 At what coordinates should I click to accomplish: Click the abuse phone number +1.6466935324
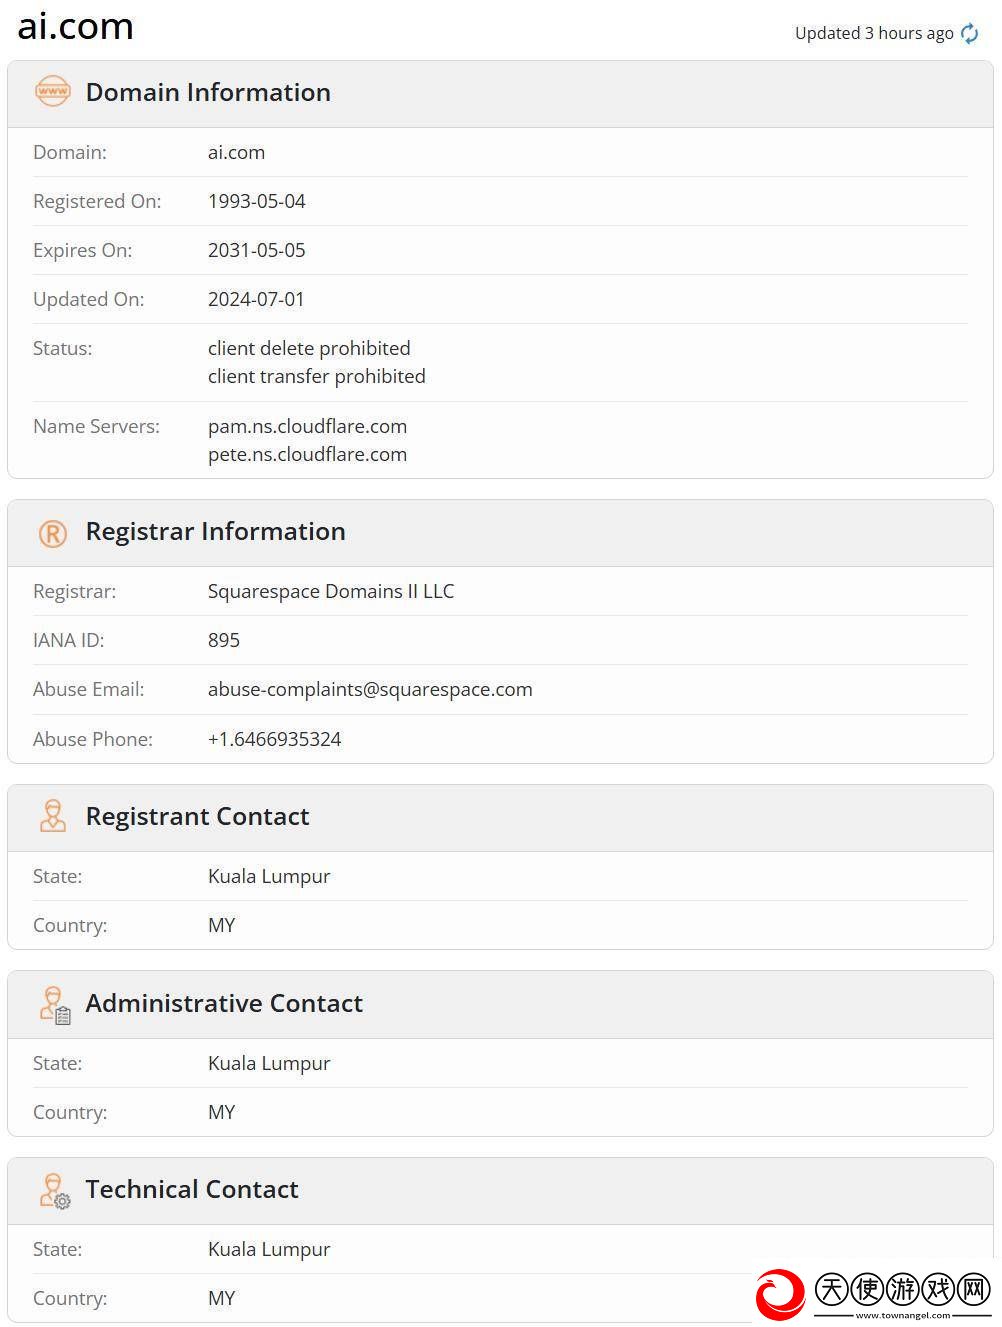tap(274, 739)
